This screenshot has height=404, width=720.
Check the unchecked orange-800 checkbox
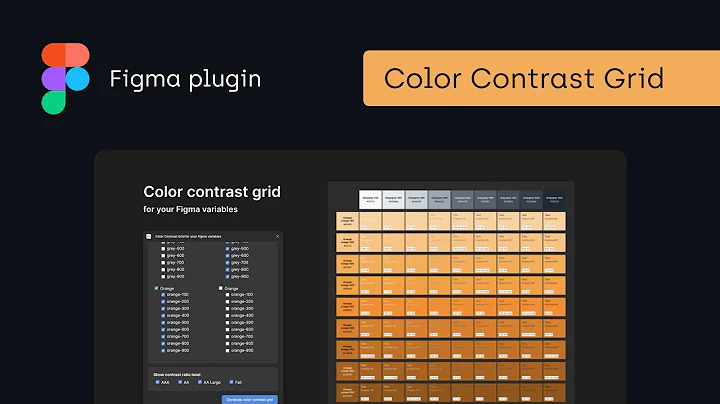[227, 343]
